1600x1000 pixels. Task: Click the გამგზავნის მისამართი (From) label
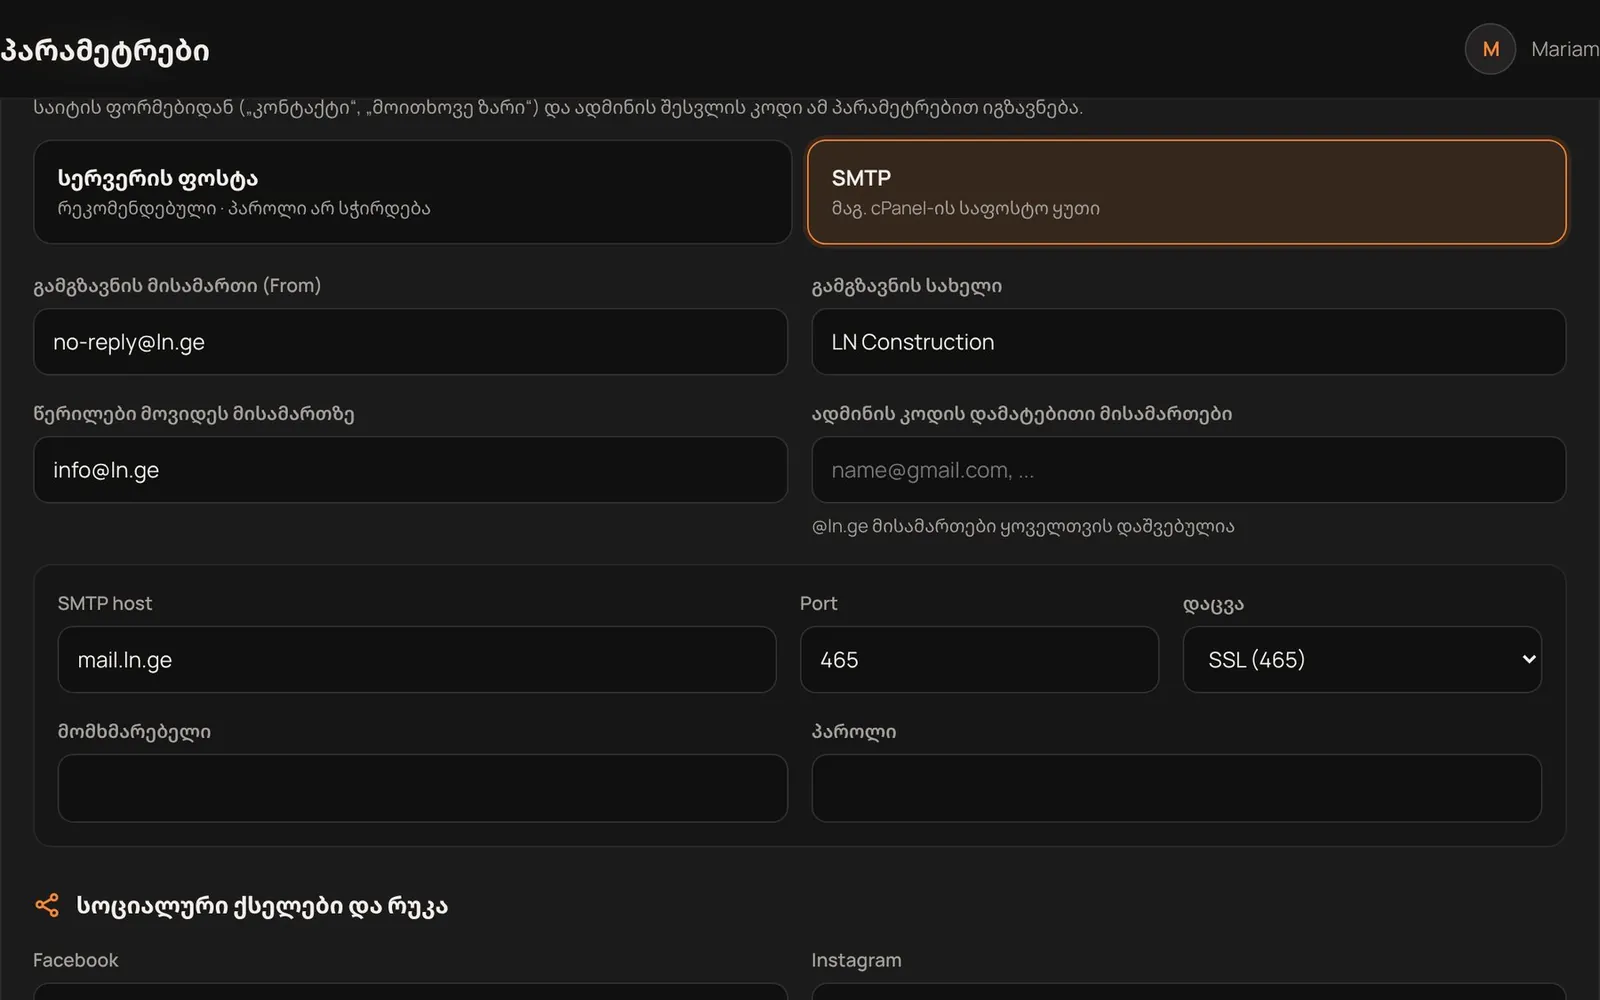177,286
